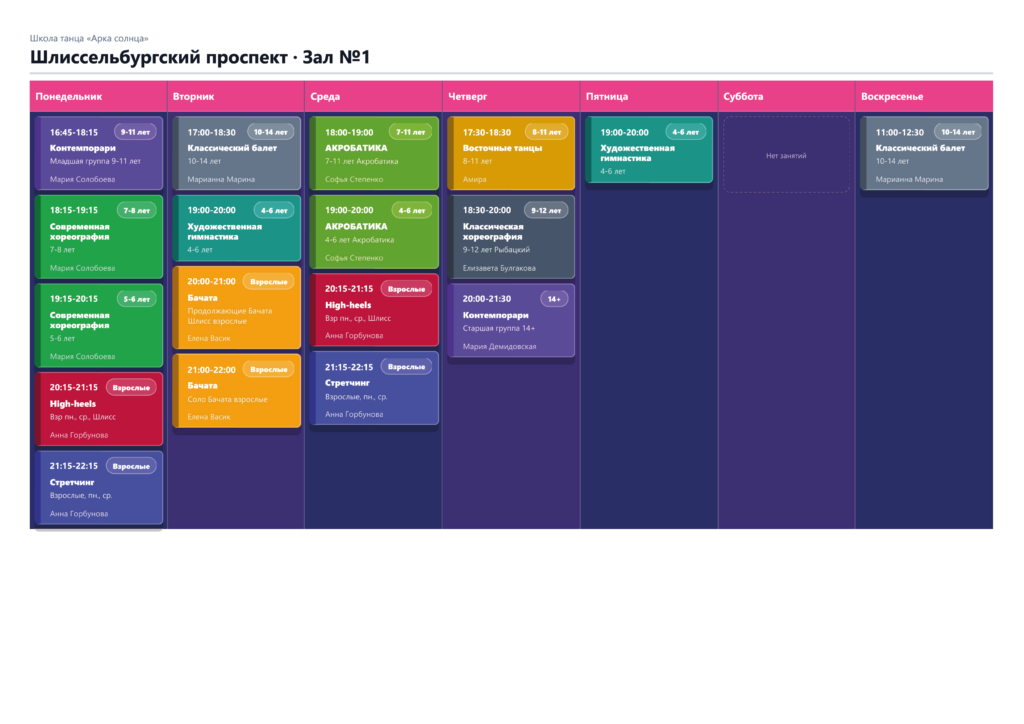Image resolution: width=1024 pixels, height=724 pixels.
Task: Select Tuesday 20:00-21:00 Бачата card
Action: 237,307
